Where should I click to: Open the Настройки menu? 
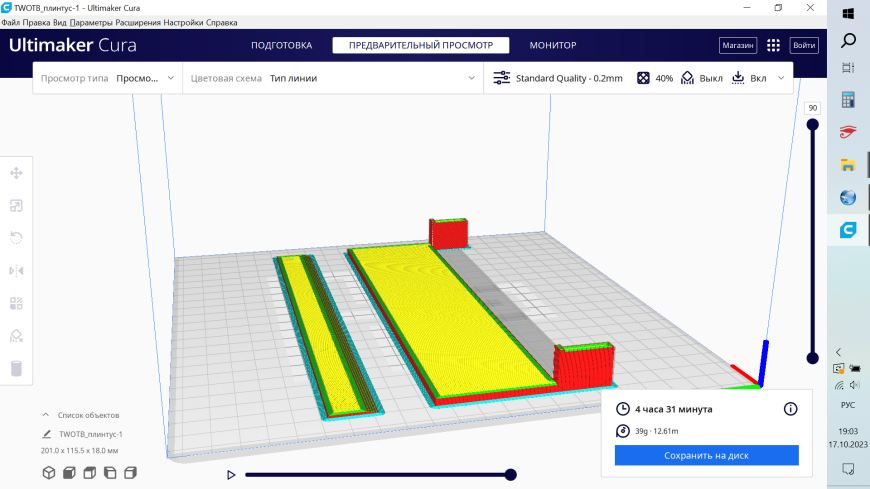coord(184,23)
